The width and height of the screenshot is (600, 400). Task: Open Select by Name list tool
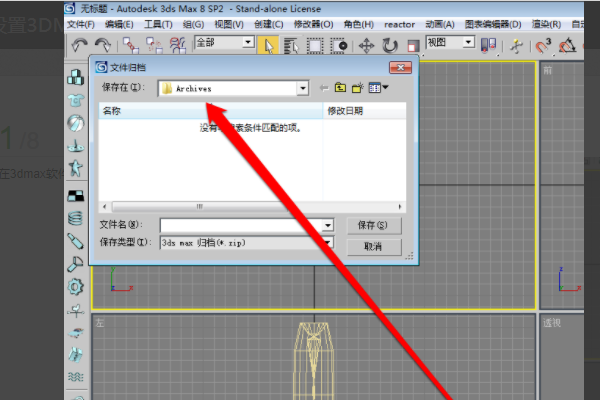291,46
